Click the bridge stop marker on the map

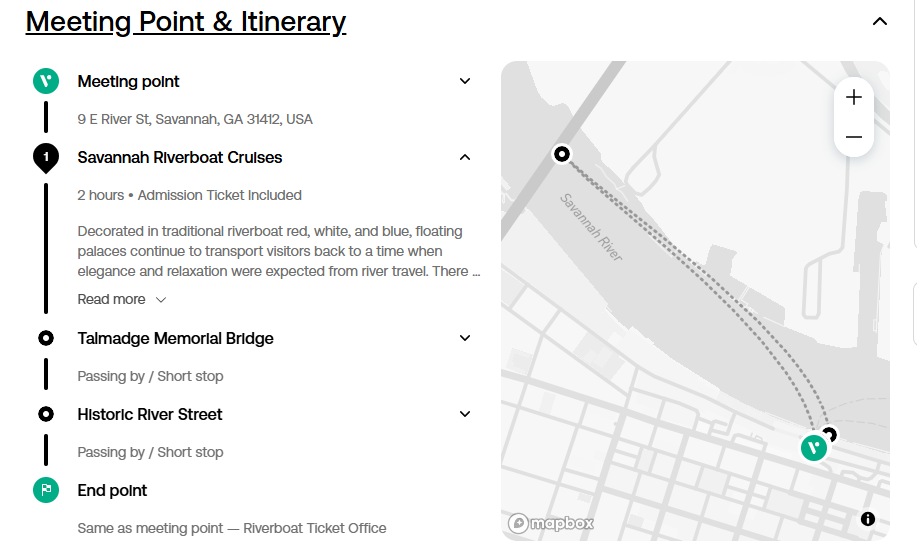click(x=561, y=154)
